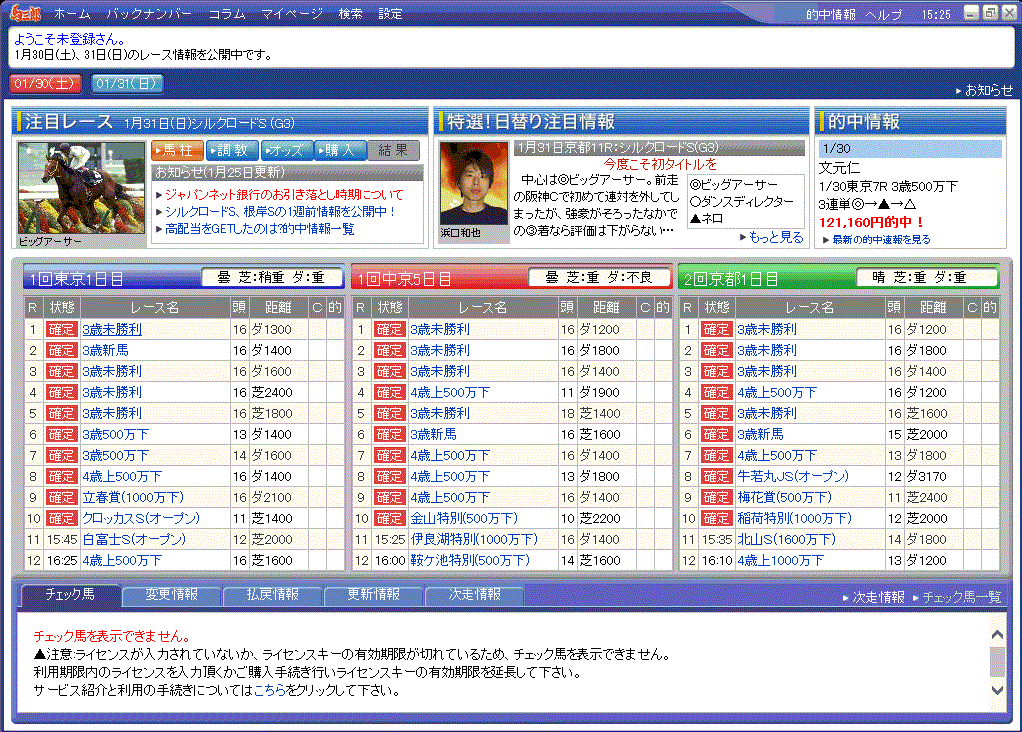The image size is (1022, 732).
Task: Open the マイページ menu
Action: (292, 14)
